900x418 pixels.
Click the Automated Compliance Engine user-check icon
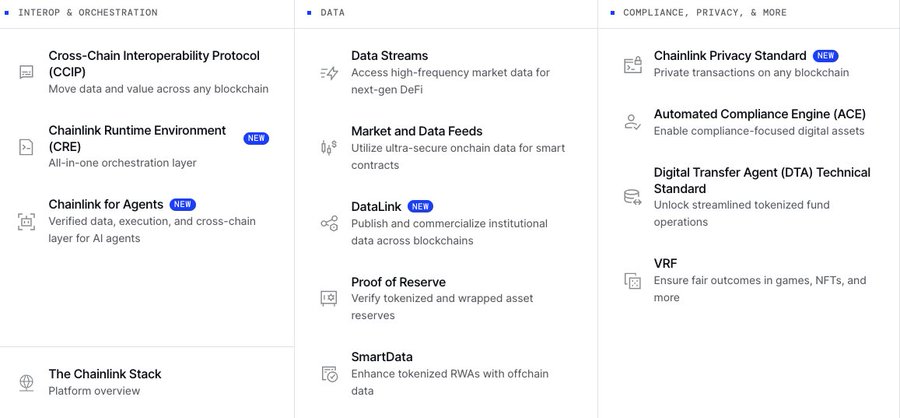633,122
